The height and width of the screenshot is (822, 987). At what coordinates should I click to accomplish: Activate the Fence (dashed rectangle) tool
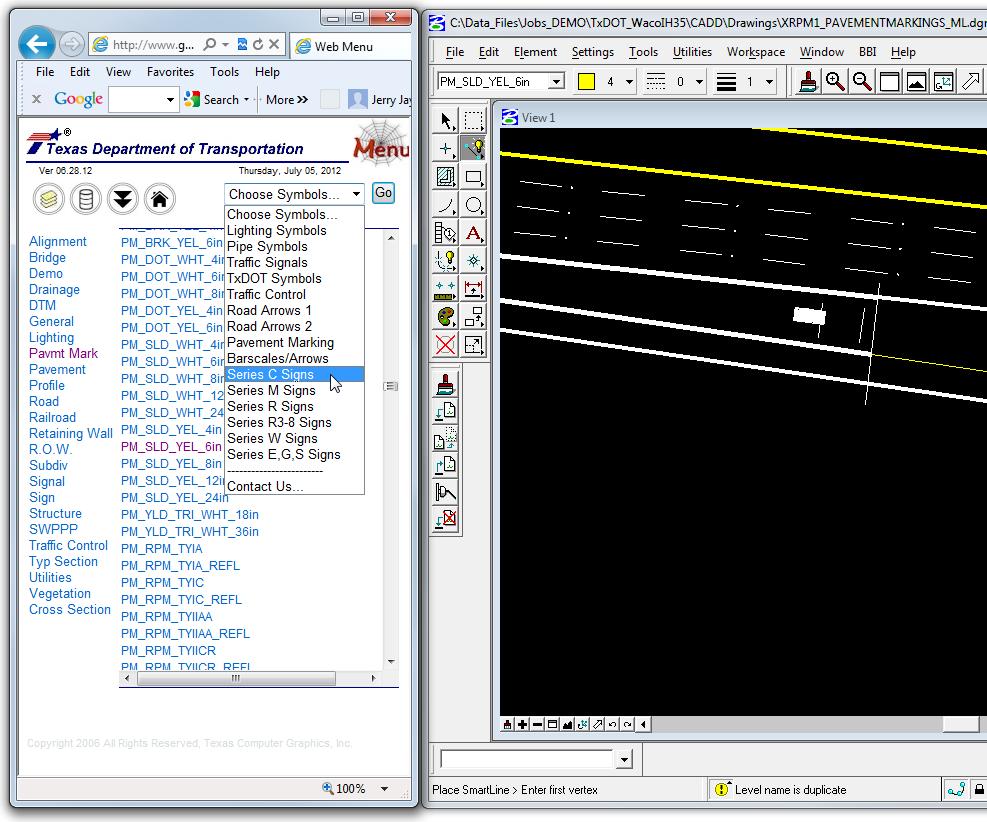pyautogui.click(x=473, y=121)
